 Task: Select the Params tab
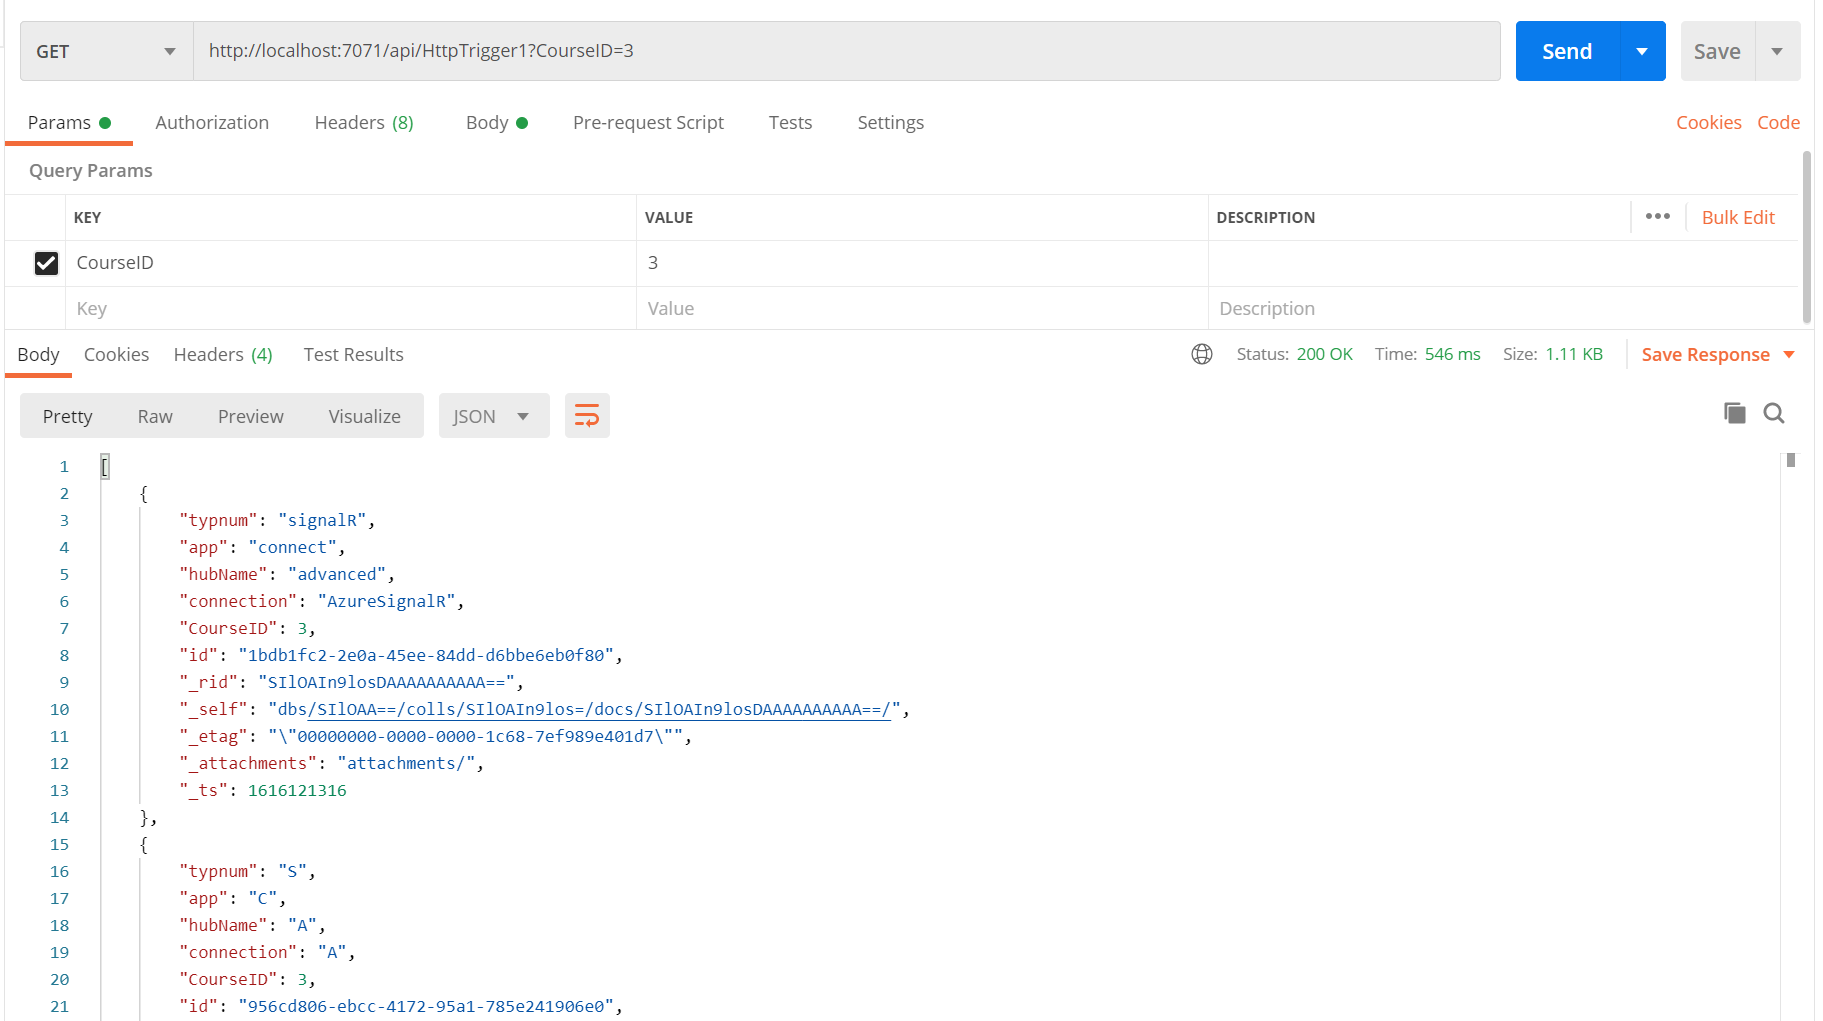[x=69, y=122]
